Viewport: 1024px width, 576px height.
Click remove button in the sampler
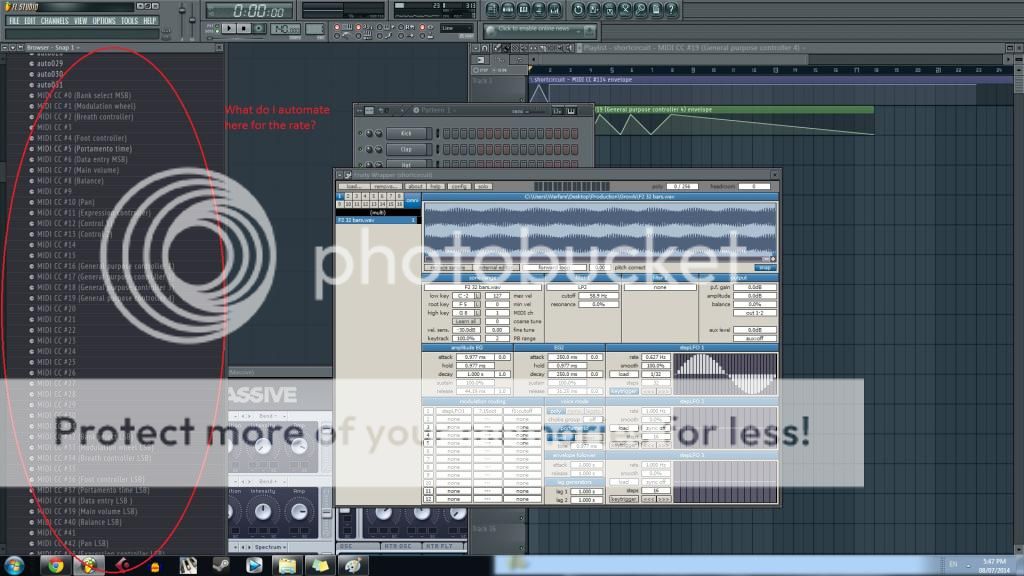(x=385, y=187)
